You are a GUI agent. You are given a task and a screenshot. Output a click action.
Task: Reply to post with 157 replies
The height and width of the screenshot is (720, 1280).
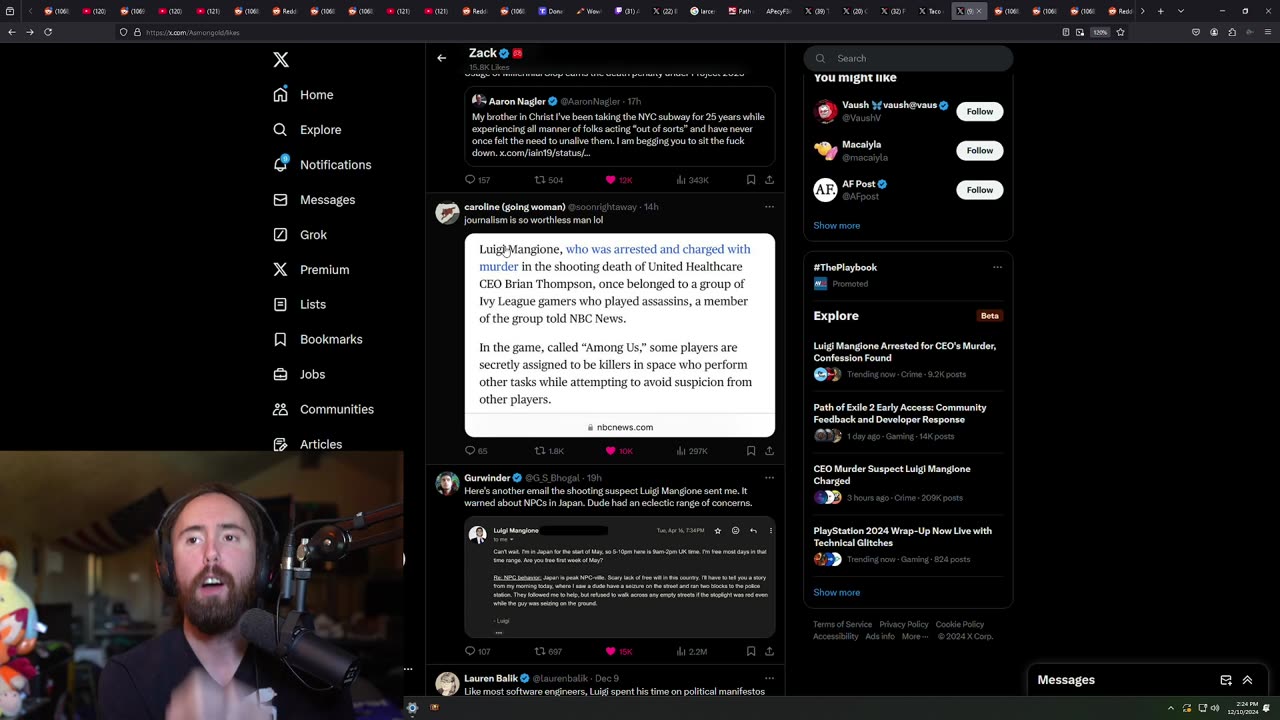(x=477, y=180)
